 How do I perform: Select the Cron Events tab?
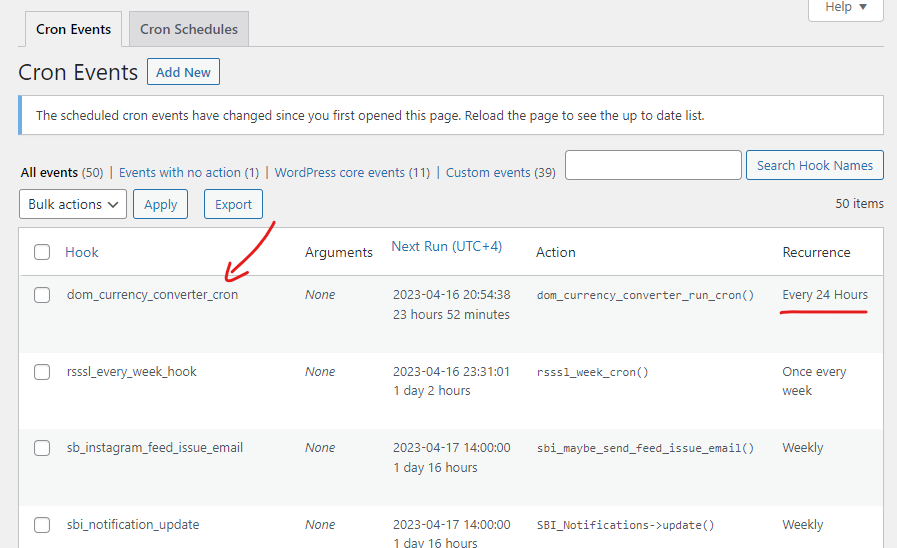[73, 29]
